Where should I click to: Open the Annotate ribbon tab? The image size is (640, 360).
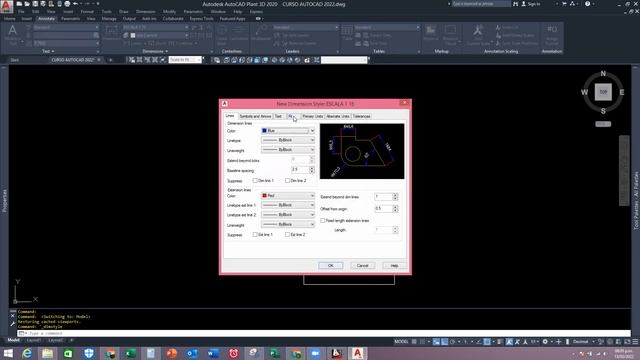pos(46,19)
